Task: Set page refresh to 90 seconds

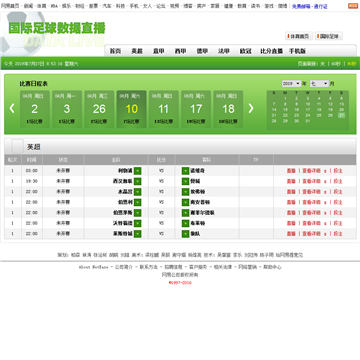Action: pyautogui.click(x=351, y=64)
